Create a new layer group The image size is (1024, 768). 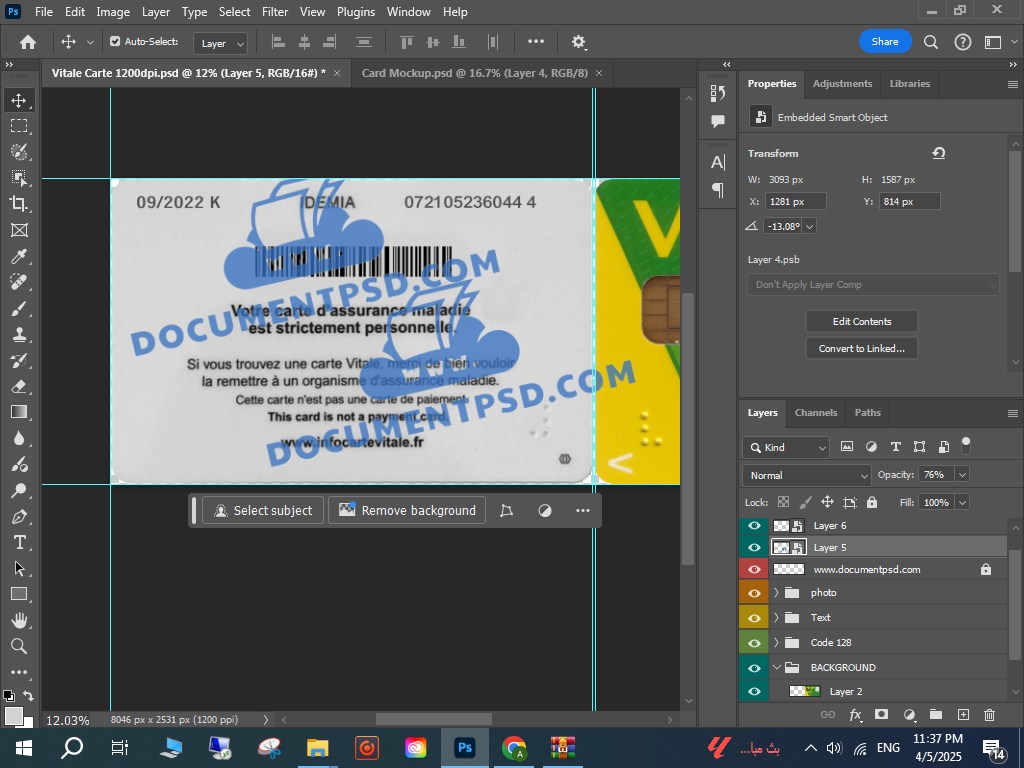point(936,714)
